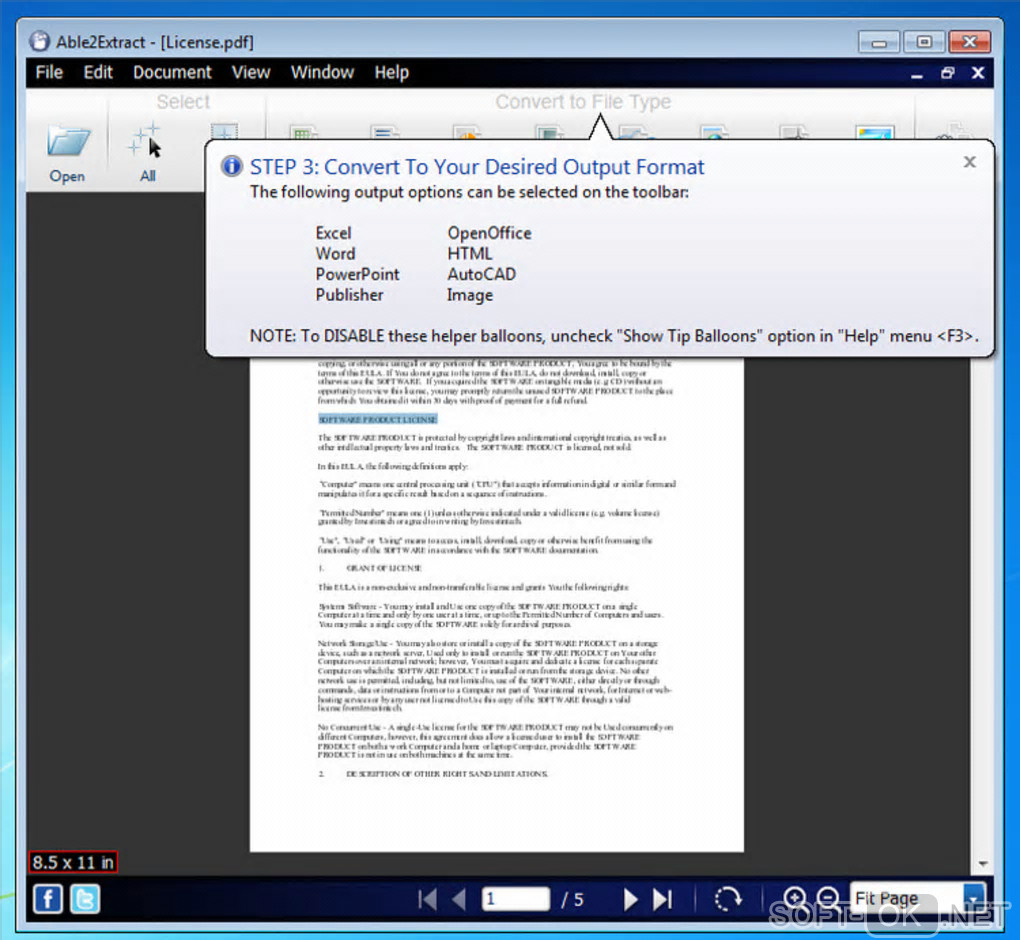This screenshot has width=1020, height=940.
Task: Zoom in with the plus magnifier
Action: tap(795, 898)
